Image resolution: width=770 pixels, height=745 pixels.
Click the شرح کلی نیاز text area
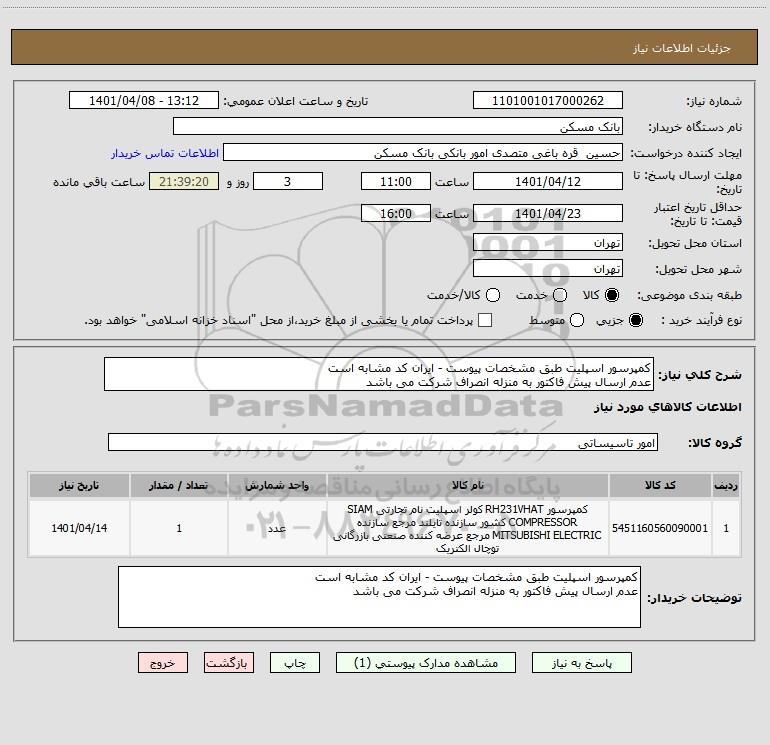click(x=379, y=374)
